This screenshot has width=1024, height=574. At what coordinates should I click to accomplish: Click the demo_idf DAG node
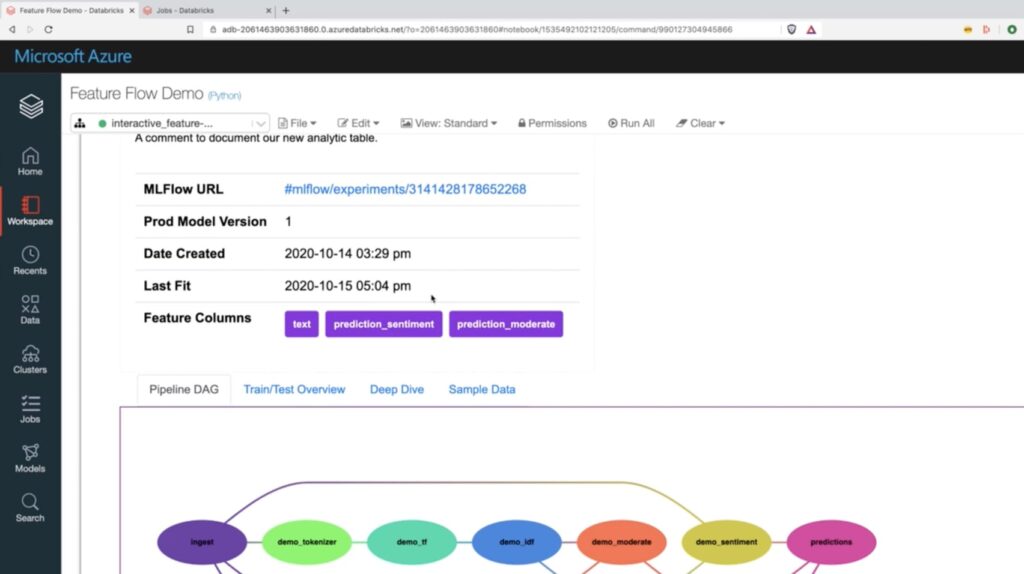(x=517, y=542)
